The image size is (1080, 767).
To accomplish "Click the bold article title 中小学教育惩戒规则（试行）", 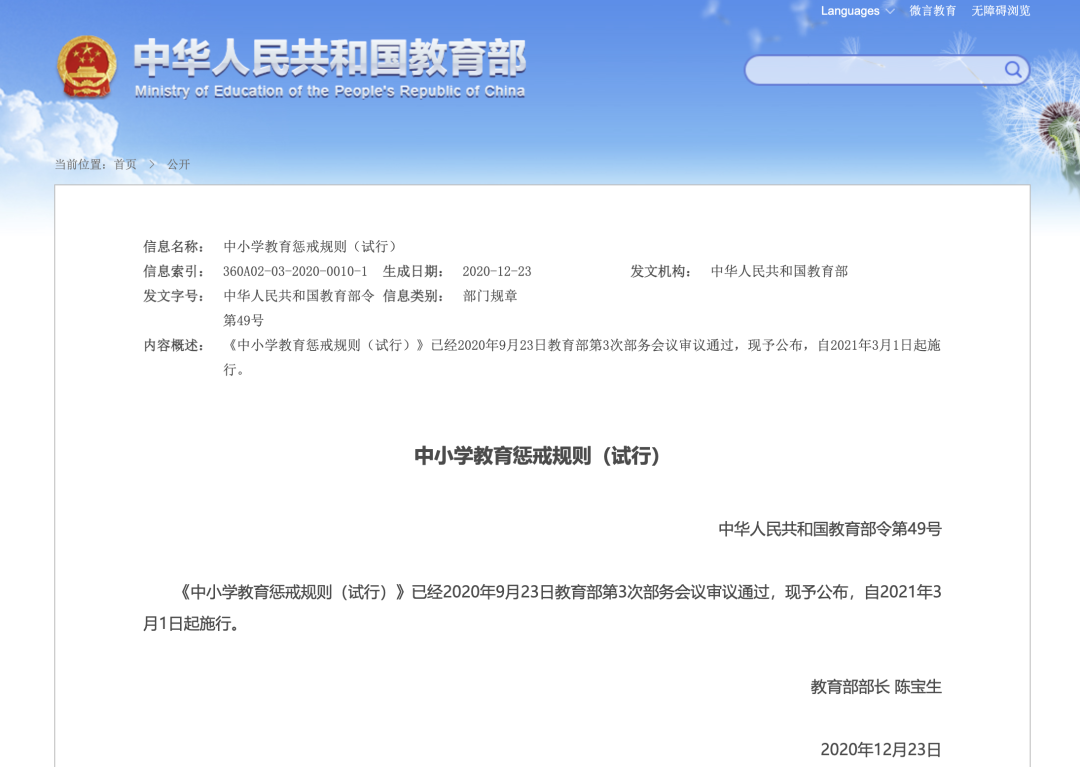I will (x=538, y=456).
